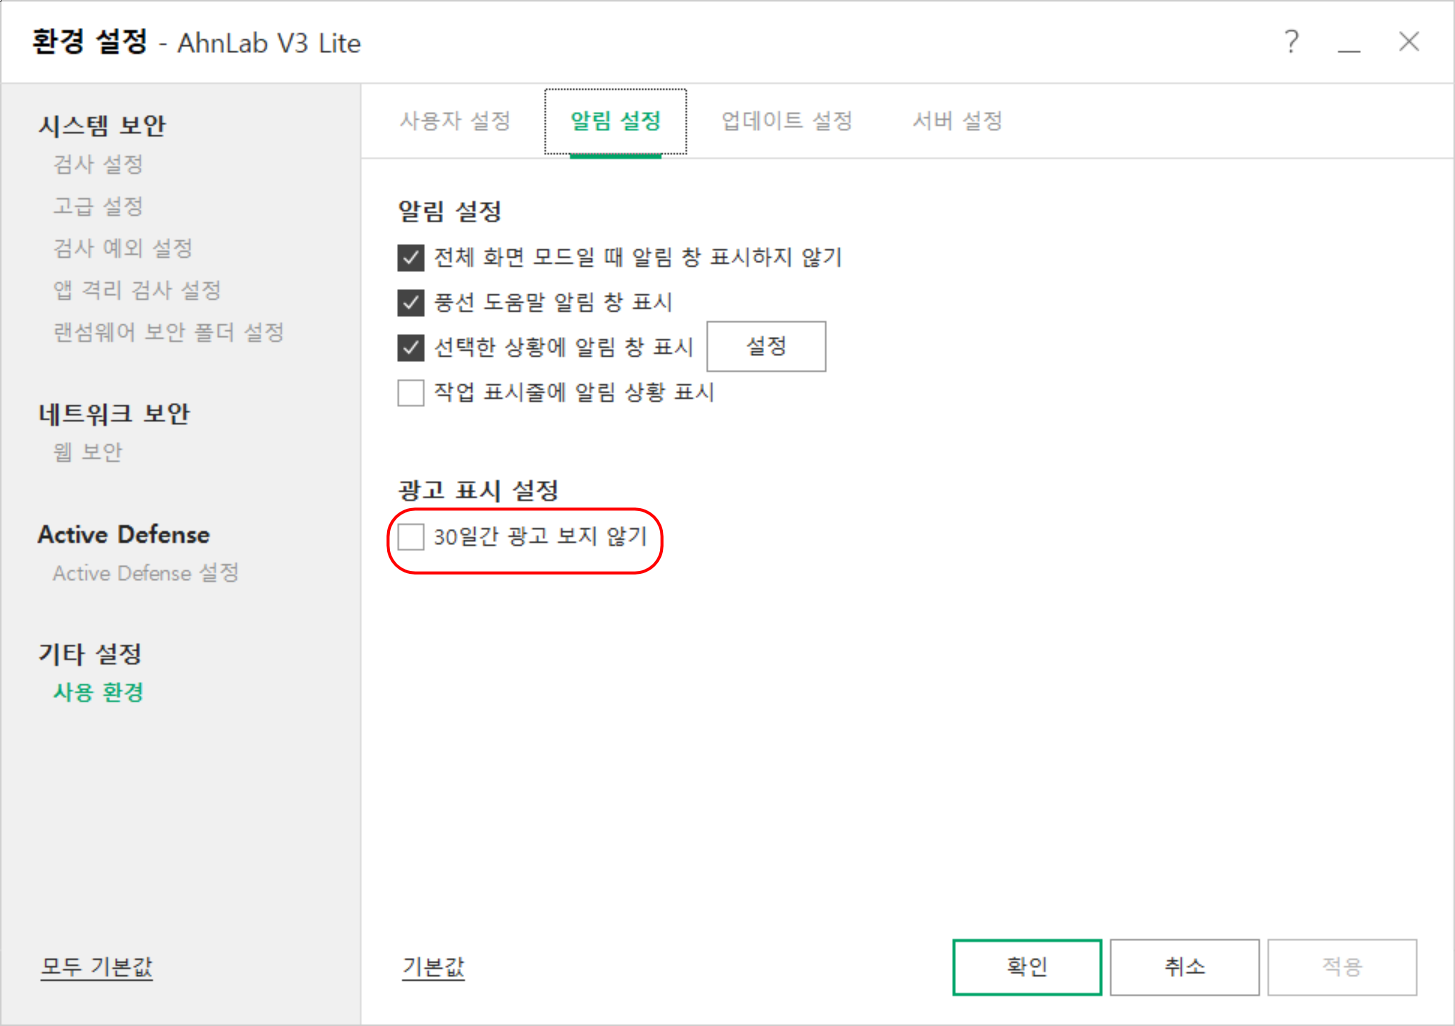Open 검사 설정 in the sidebar
This screenshot has width=1455, height=1026.
pos(98,164)
